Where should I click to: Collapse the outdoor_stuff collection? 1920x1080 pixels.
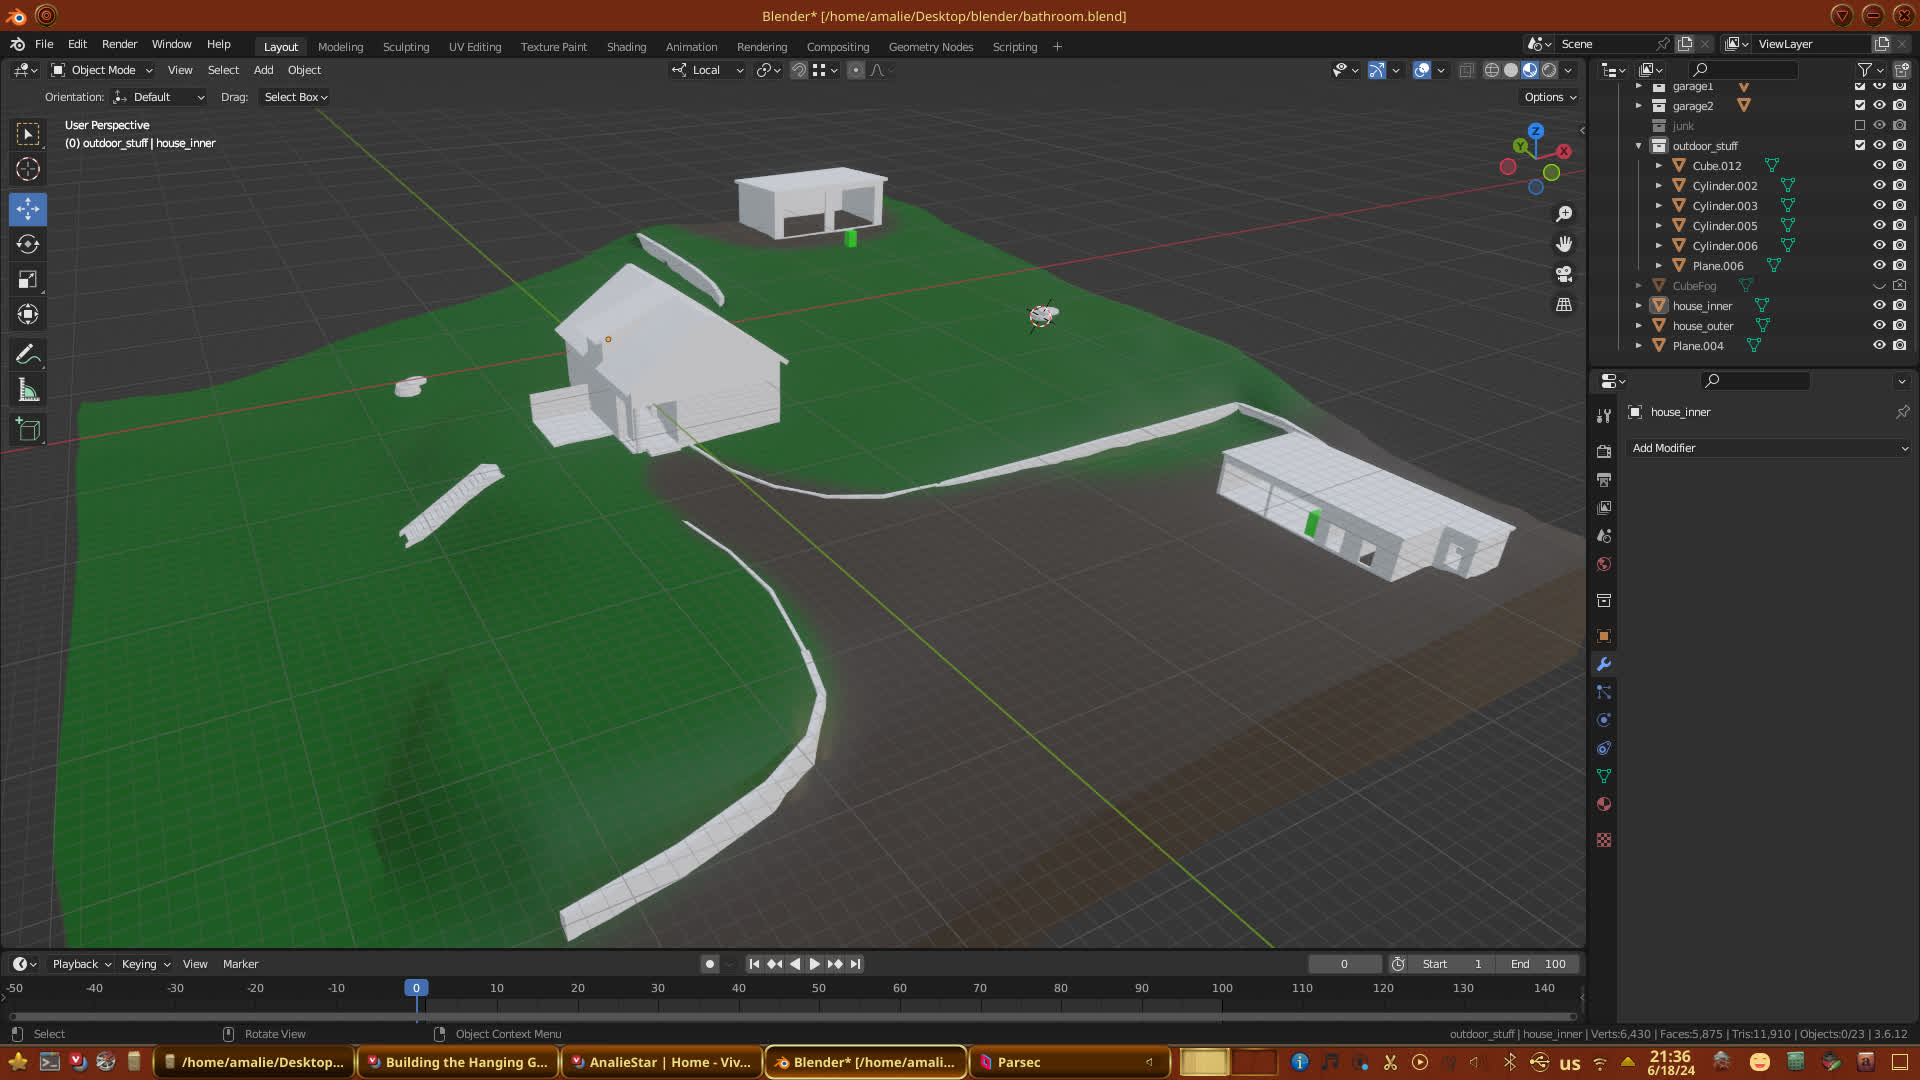1639,146
